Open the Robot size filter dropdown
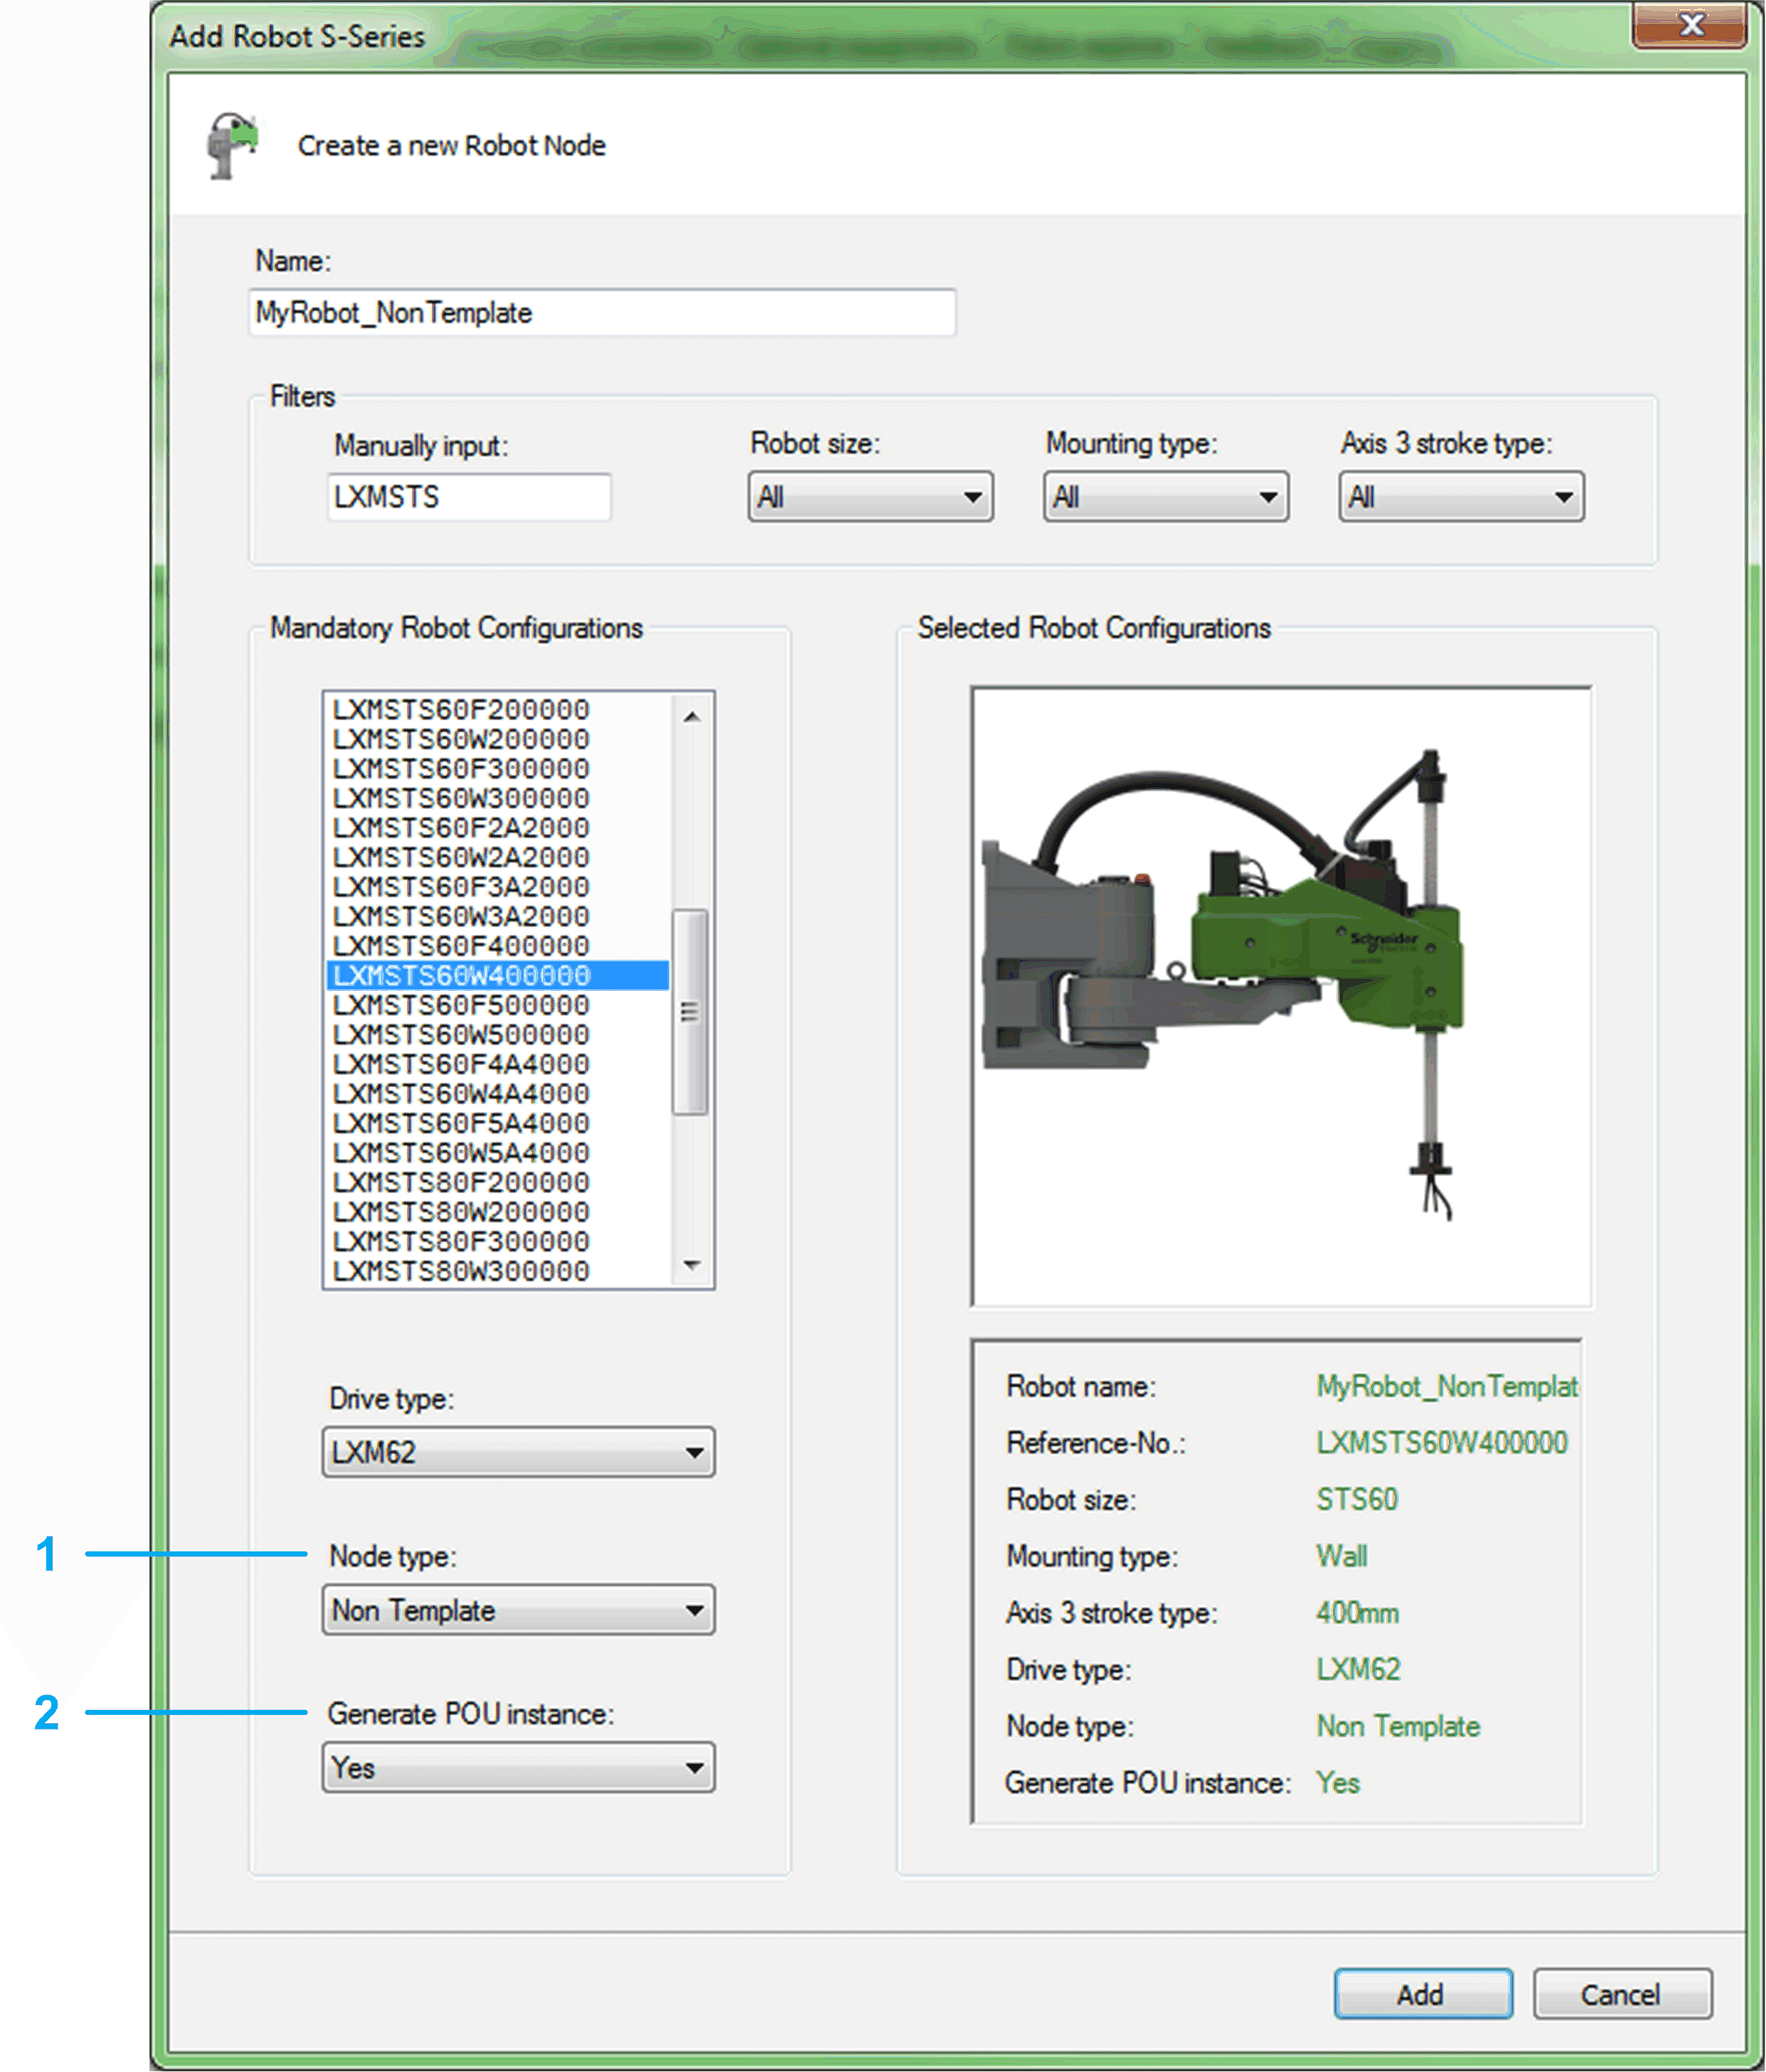Screen dimensions: 1766x2072 pos(870,497)
